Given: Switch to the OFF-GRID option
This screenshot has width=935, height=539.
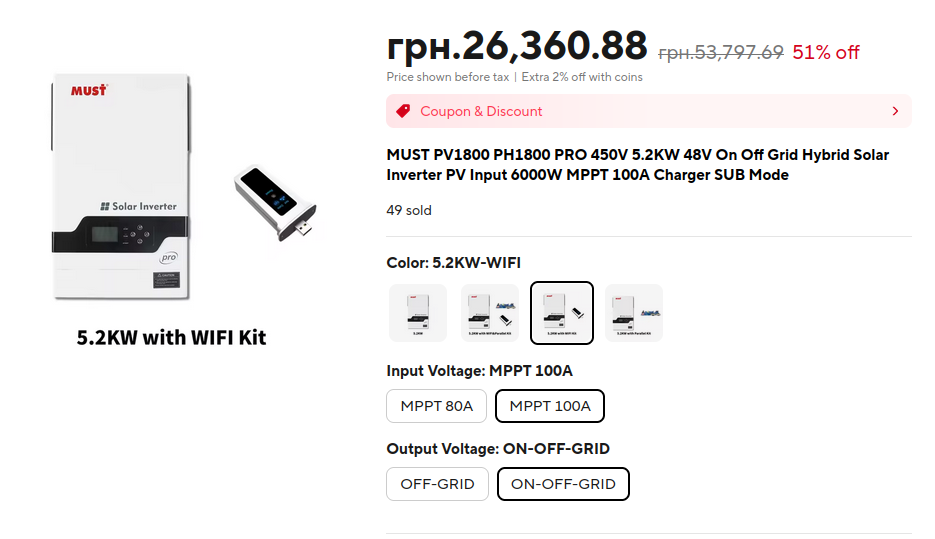Looking at the screenshot, I should [x=437, y=484].
